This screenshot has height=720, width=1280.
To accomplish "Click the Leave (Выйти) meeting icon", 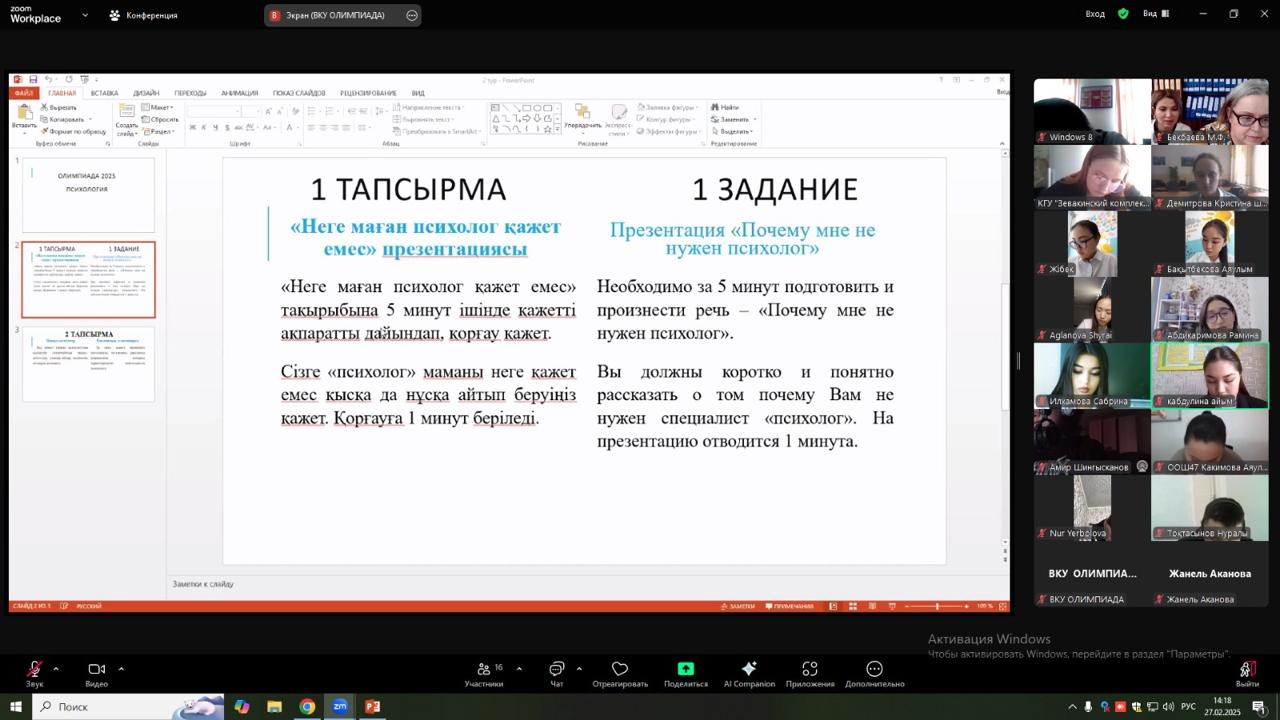I will pyautogui.click(x=1246, y=670).
